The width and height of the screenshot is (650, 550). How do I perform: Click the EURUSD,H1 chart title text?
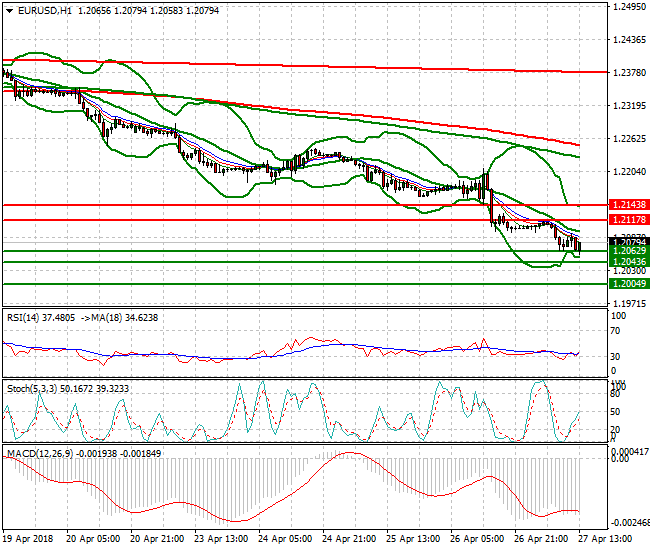click(x=35, y=10)
